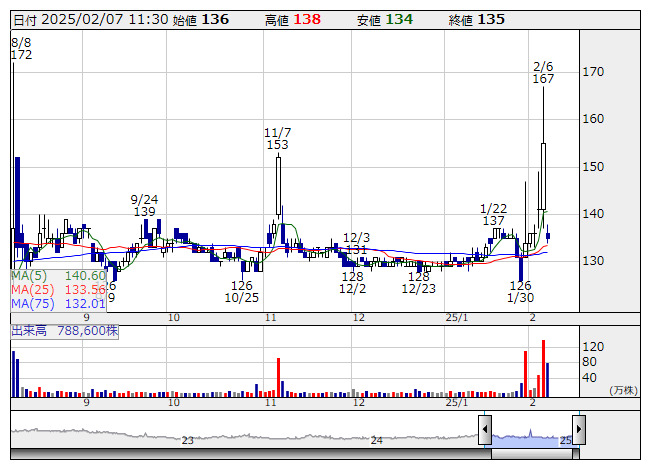Viewport: 653px width, 470px height.
Task: Click the 170 price axis label
Action: (x=593, y=72)
